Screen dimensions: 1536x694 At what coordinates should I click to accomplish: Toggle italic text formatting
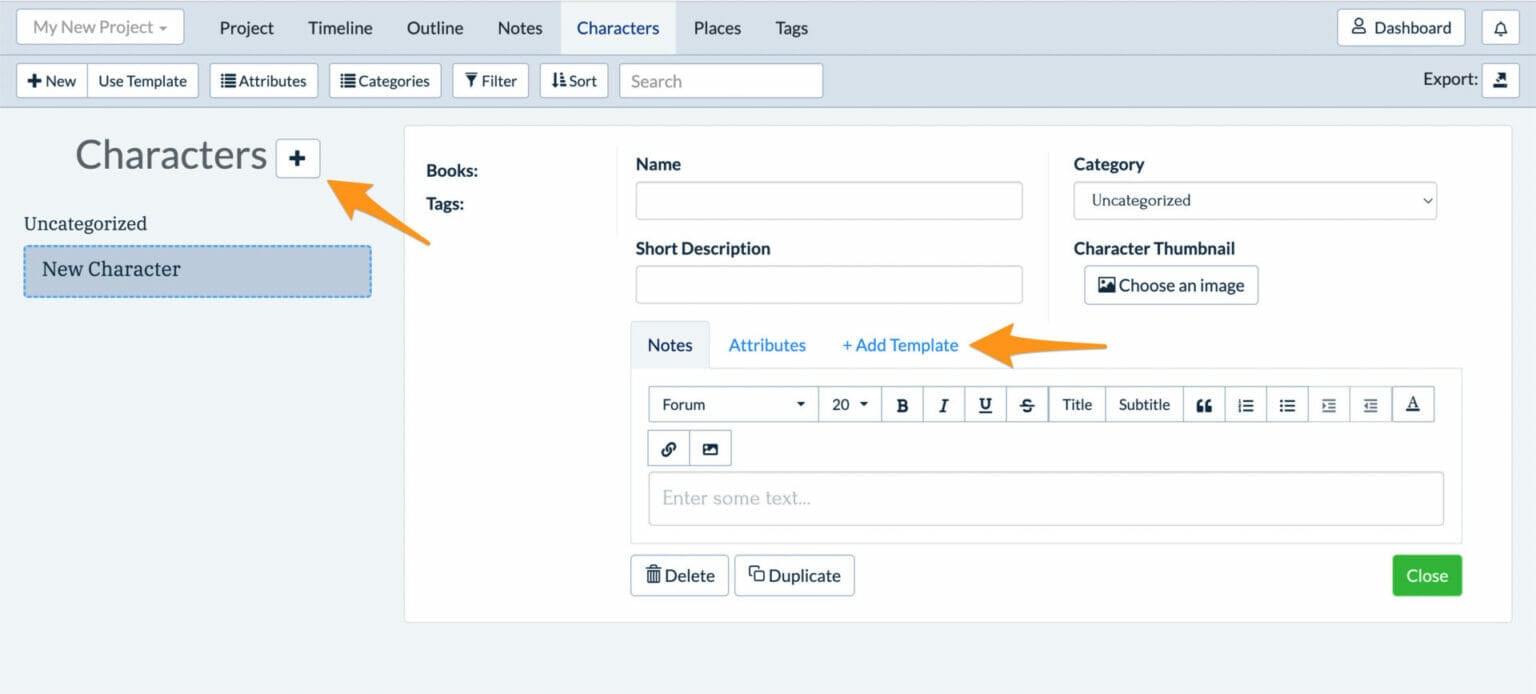(x=943, y=405)
